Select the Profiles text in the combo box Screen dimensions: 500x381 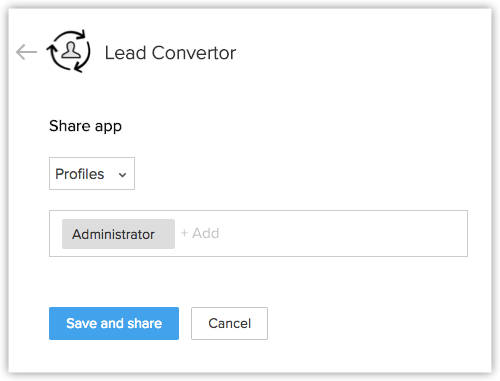coord(80,174)
